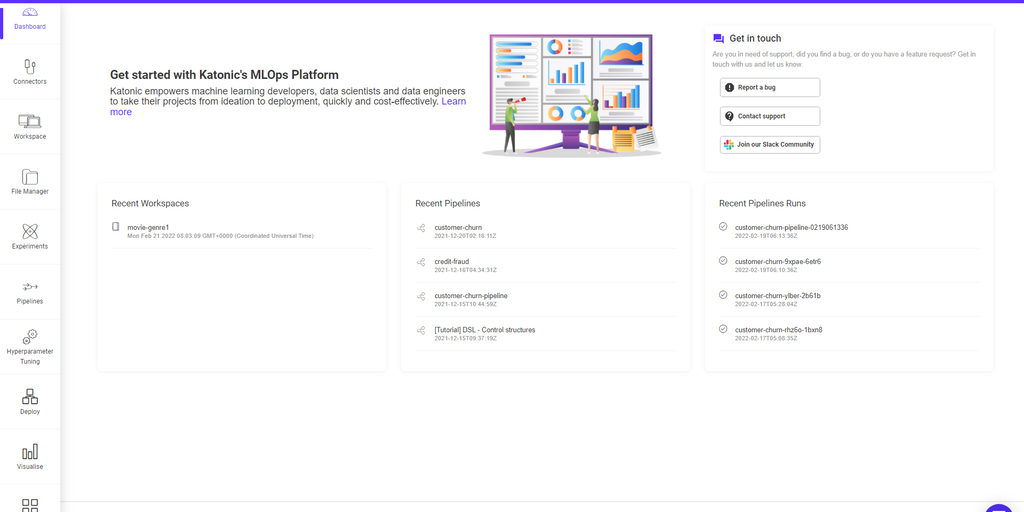Open run customer-churn-ylber-2b61b
Screen dimensions: 1024x512
tap(778, 295)
